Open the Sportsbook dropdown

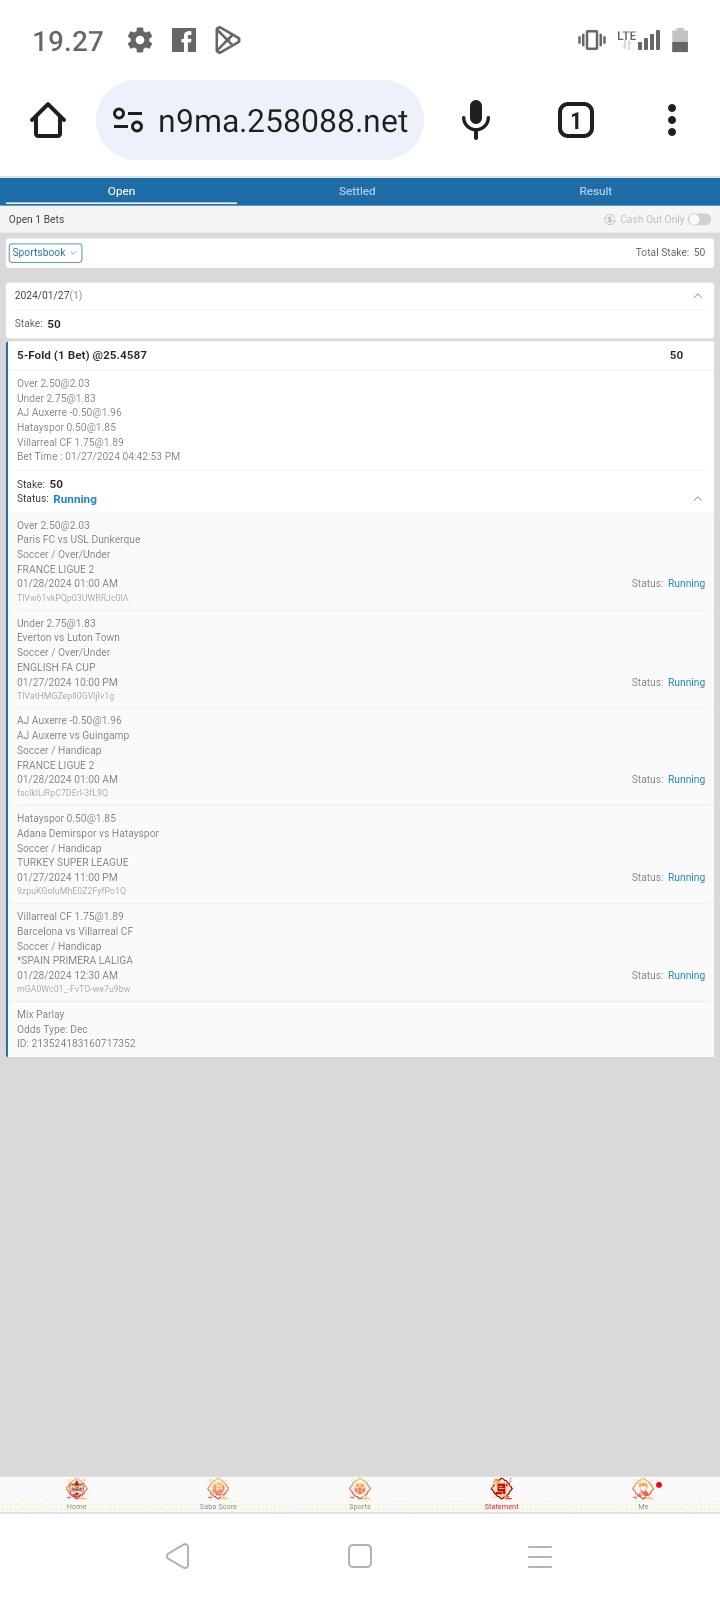(45, 253)
